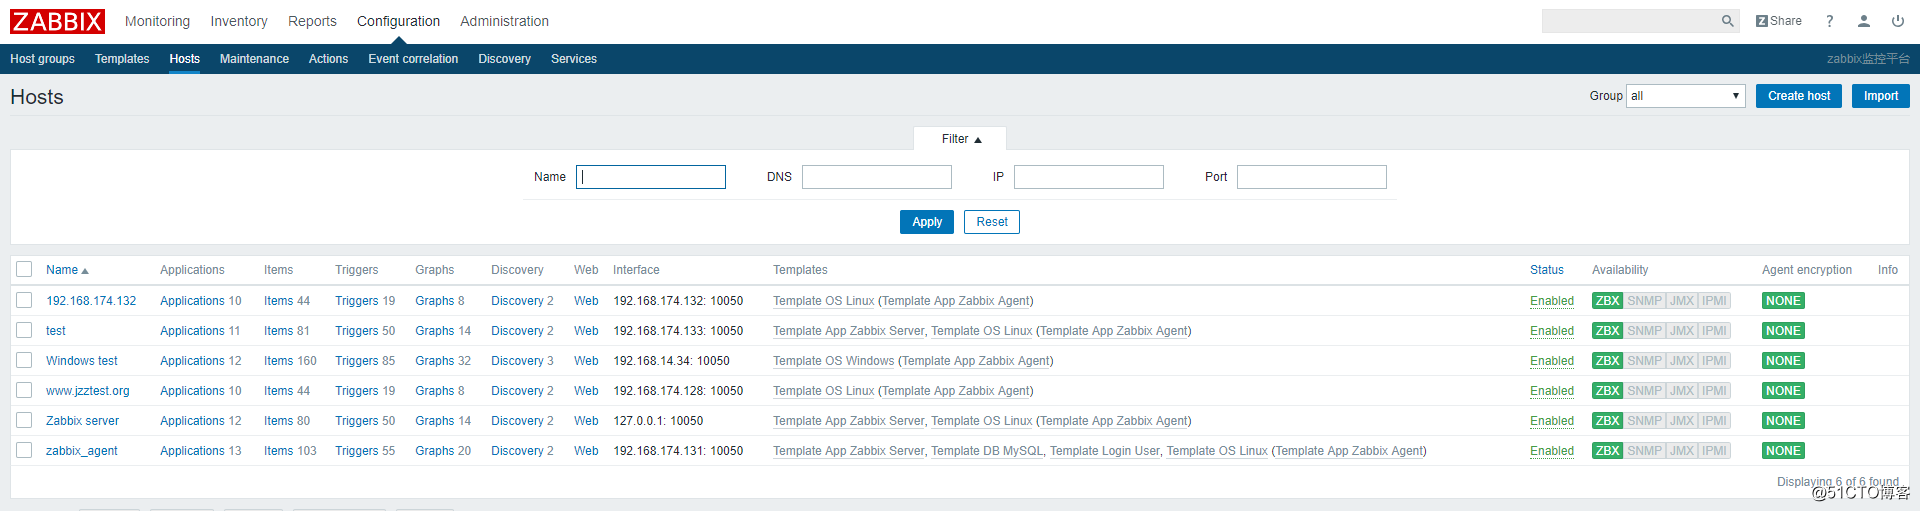This screenshot has width=1920, height=511.
Task: Toggle Enabled status for Zabbix server
Action: tap(1552, 421)
